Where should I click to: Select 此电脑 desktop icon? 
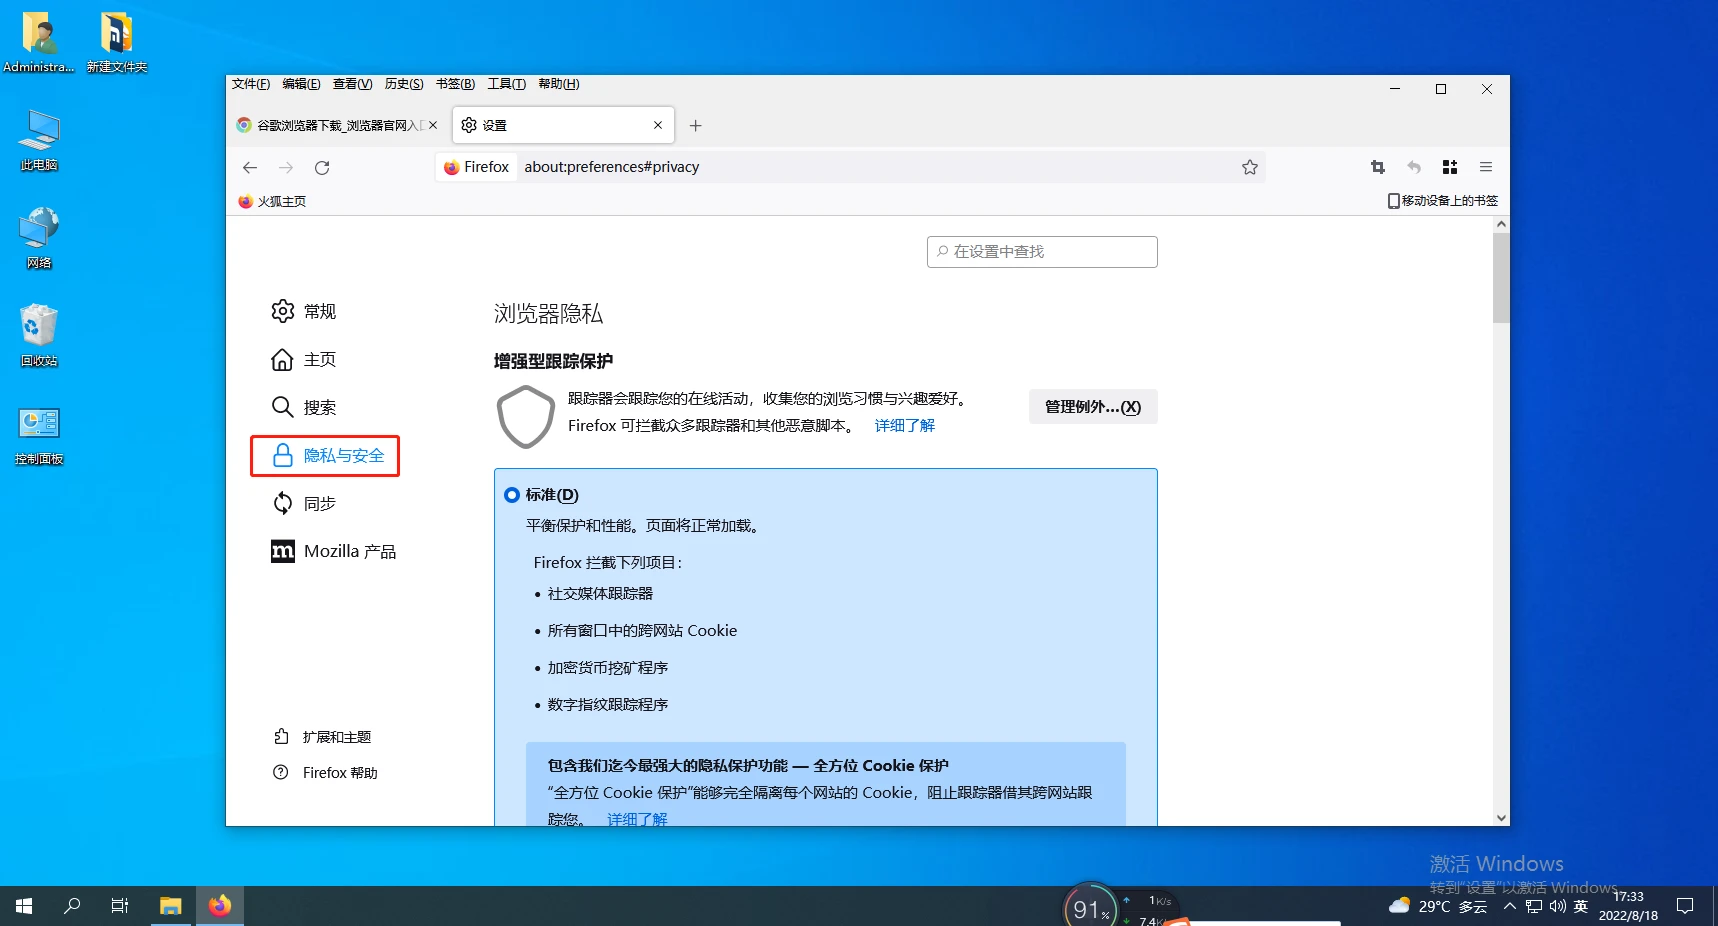click(x=39, y=140)
